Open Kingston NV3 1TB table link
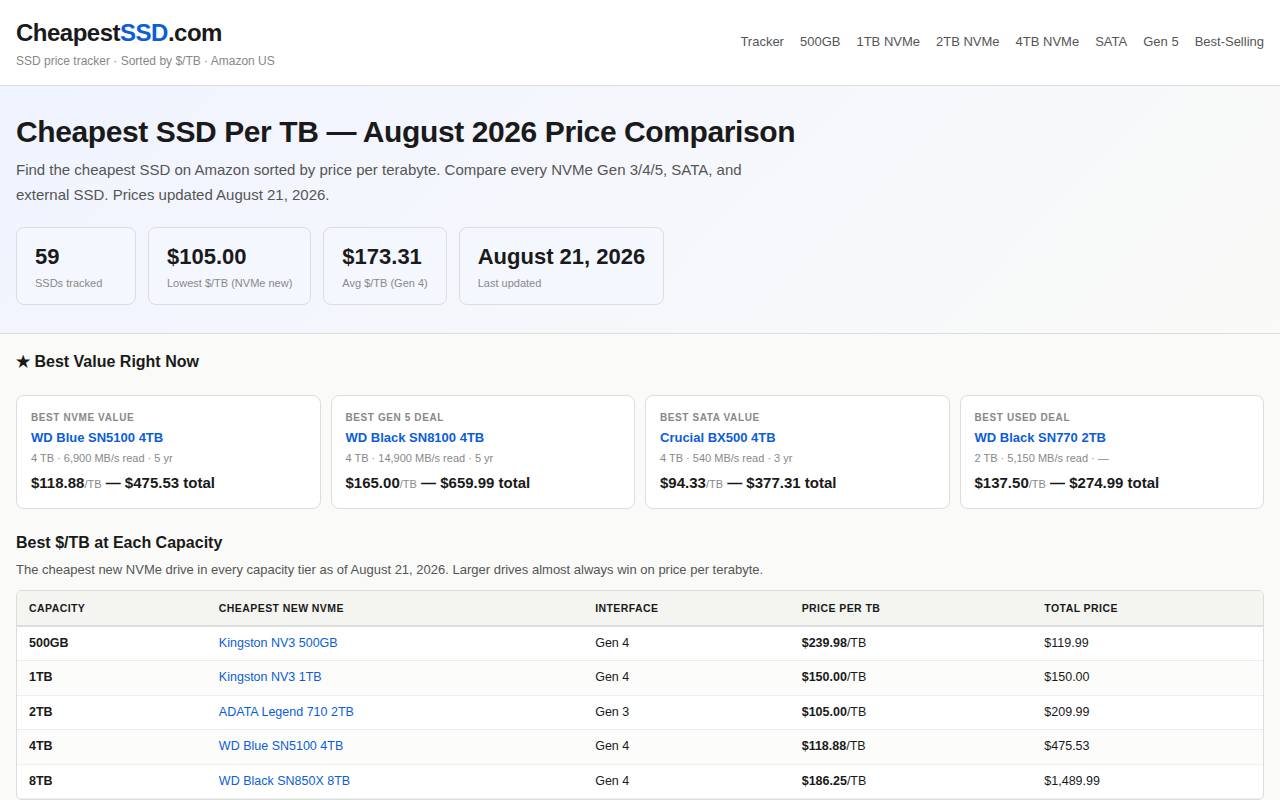Screen dimensions: 1280x800 tap(270, 677)
